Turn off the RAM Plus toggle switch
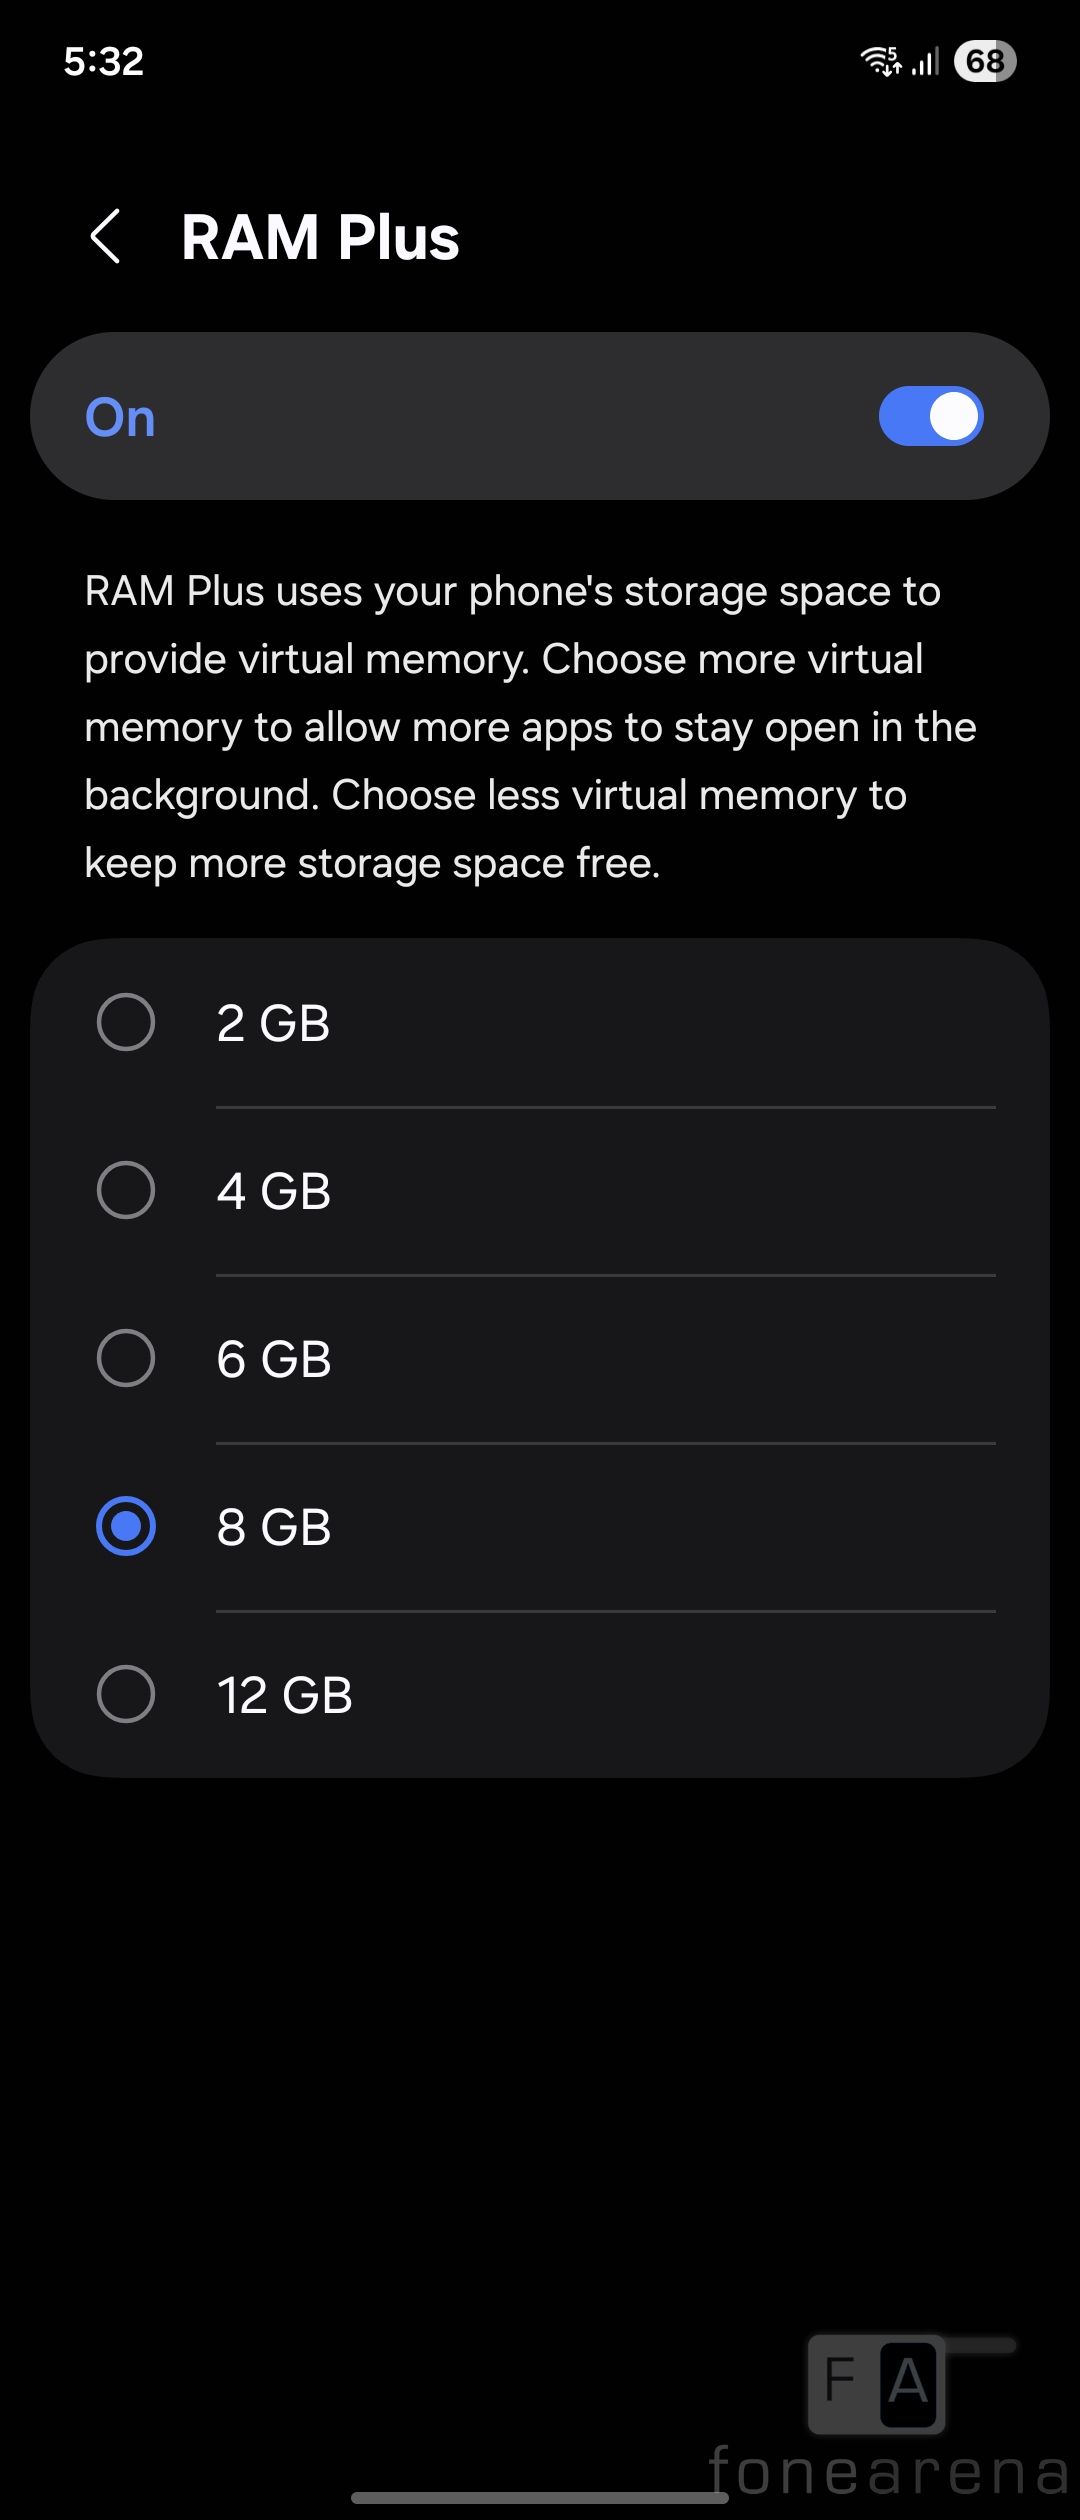Viewport: 1080px width, 2520px height. pyautogui.click(x=930, y=416)
